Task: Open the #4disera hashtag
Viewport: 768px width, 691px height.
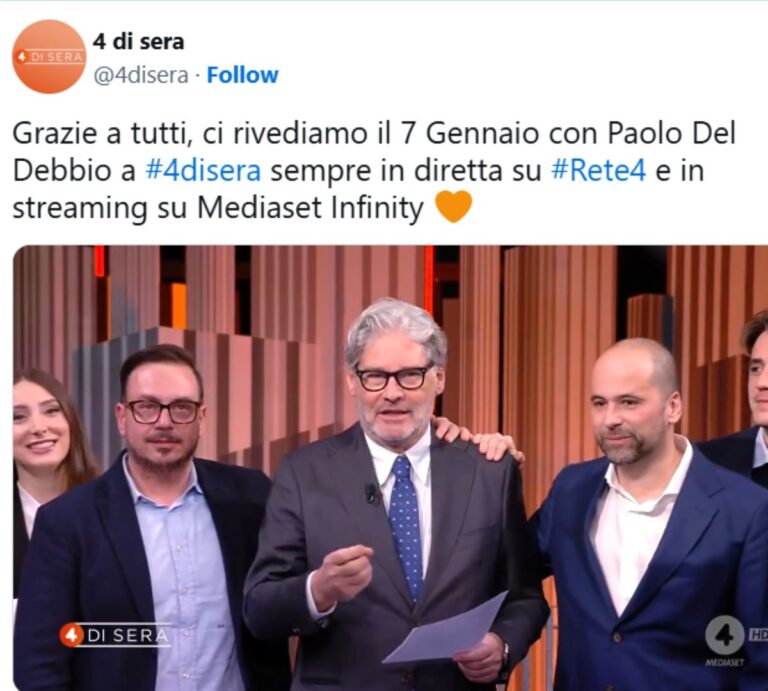Action: point(203,170)
